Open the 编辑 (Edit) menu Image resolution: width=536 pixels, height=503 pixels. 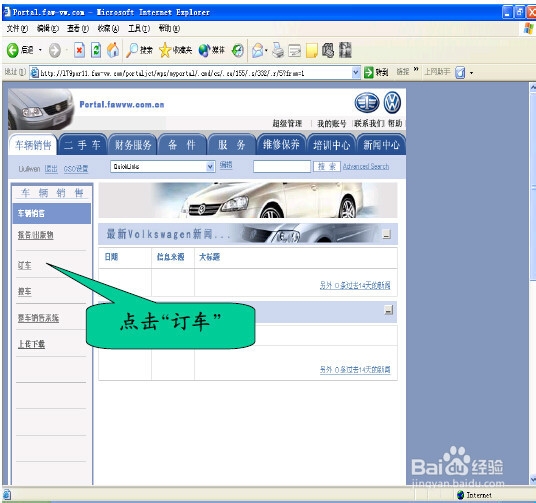(48, 29)
